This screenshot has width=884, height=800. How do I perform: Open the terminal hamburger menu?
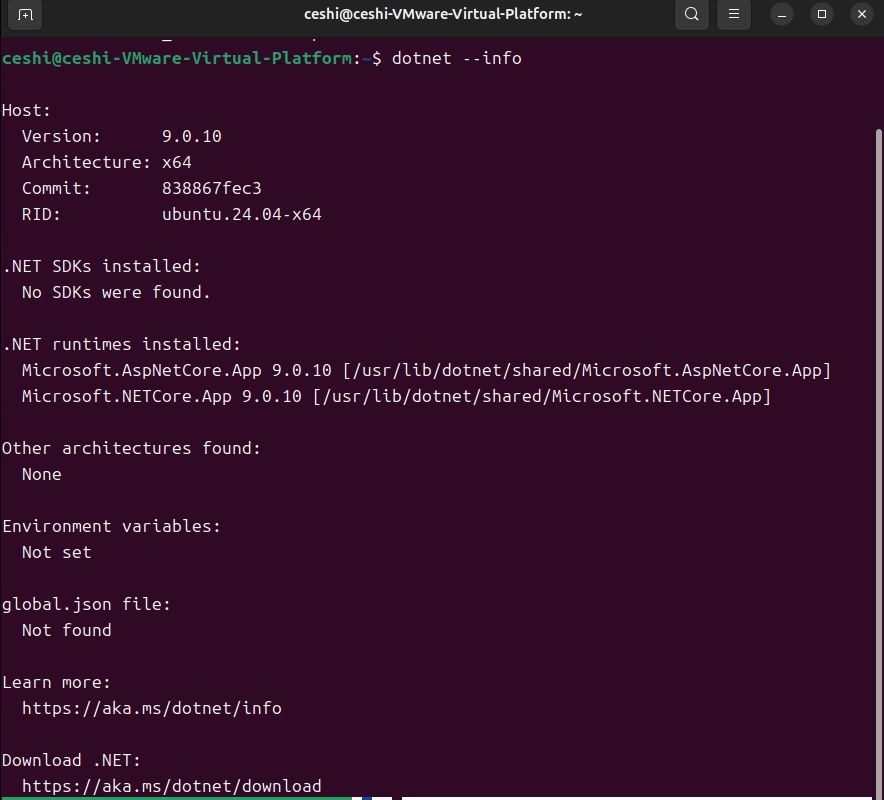click(733, 14)
